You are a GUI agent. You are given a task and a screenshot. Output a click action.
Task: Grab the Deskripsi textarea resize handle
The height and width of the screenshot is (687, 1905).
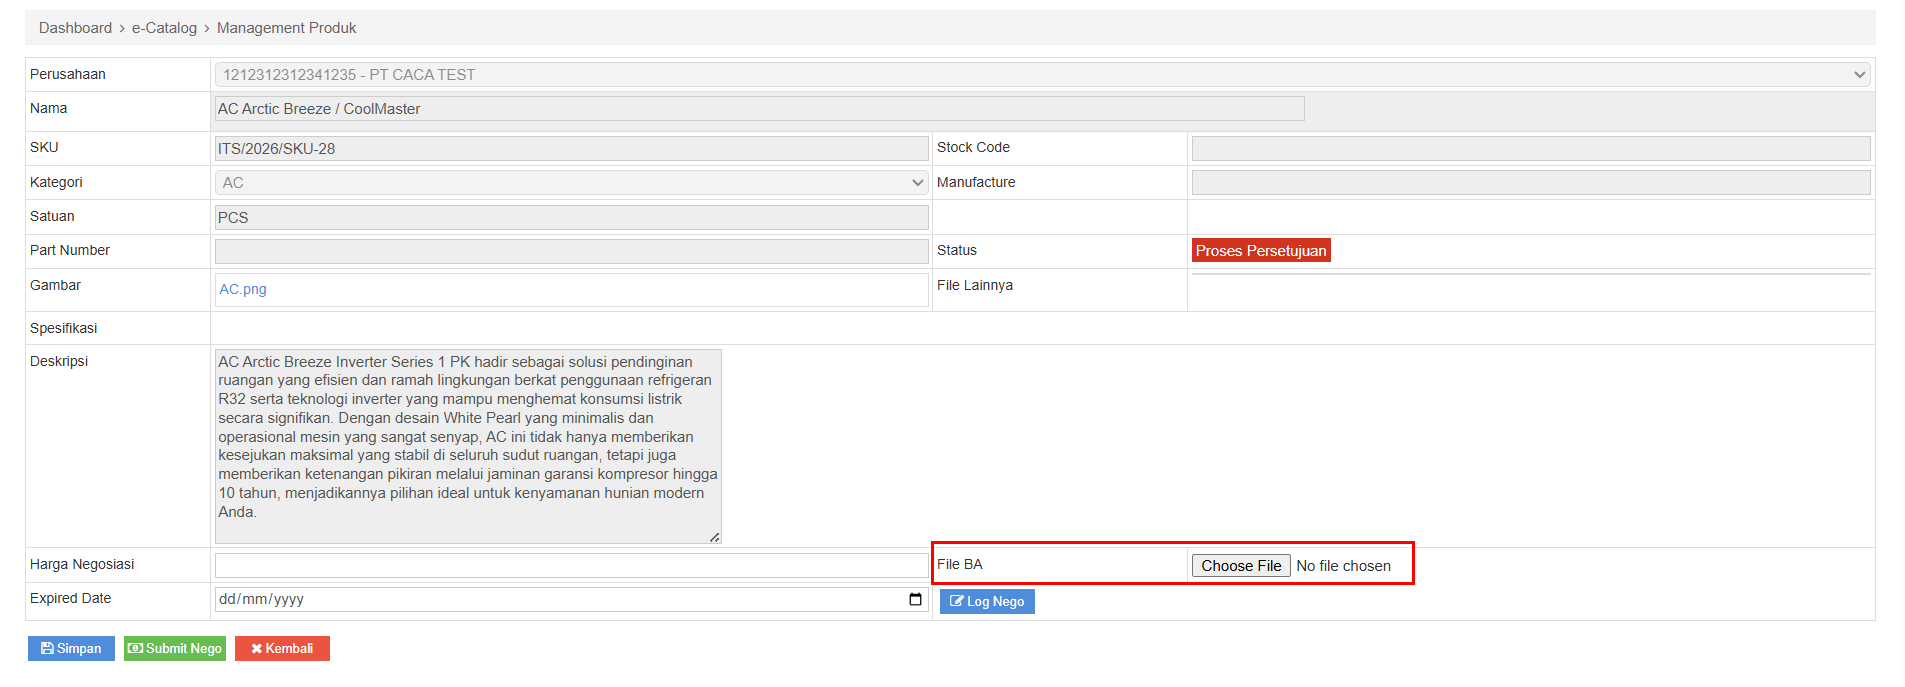pyautogui.click(x=714, y=537)
